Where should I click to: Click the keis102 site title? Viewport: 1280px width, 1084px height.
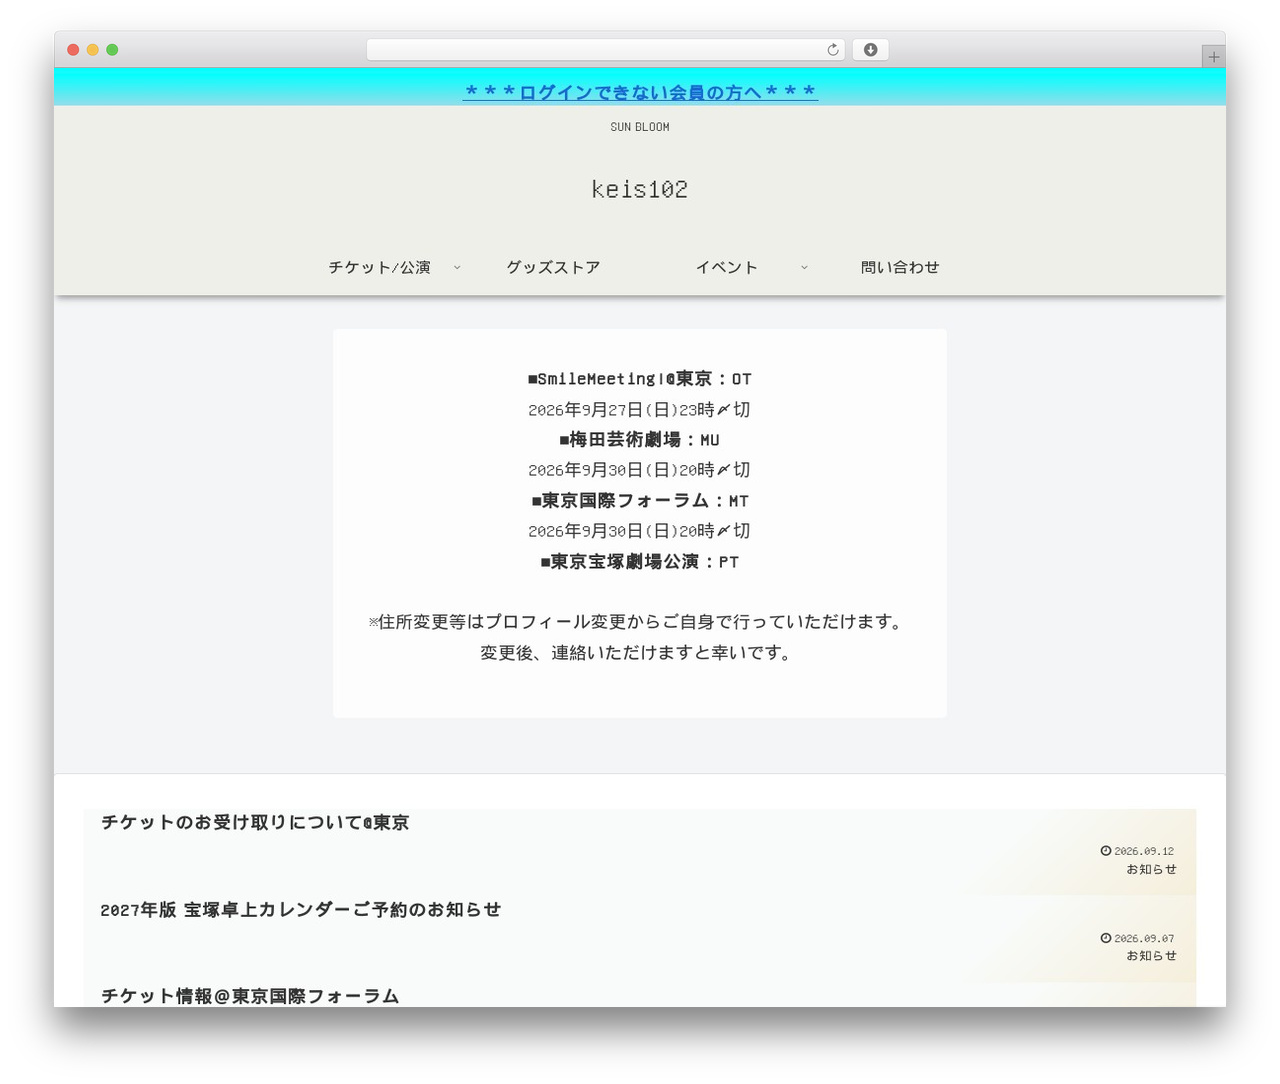click(x=640, y=189)
